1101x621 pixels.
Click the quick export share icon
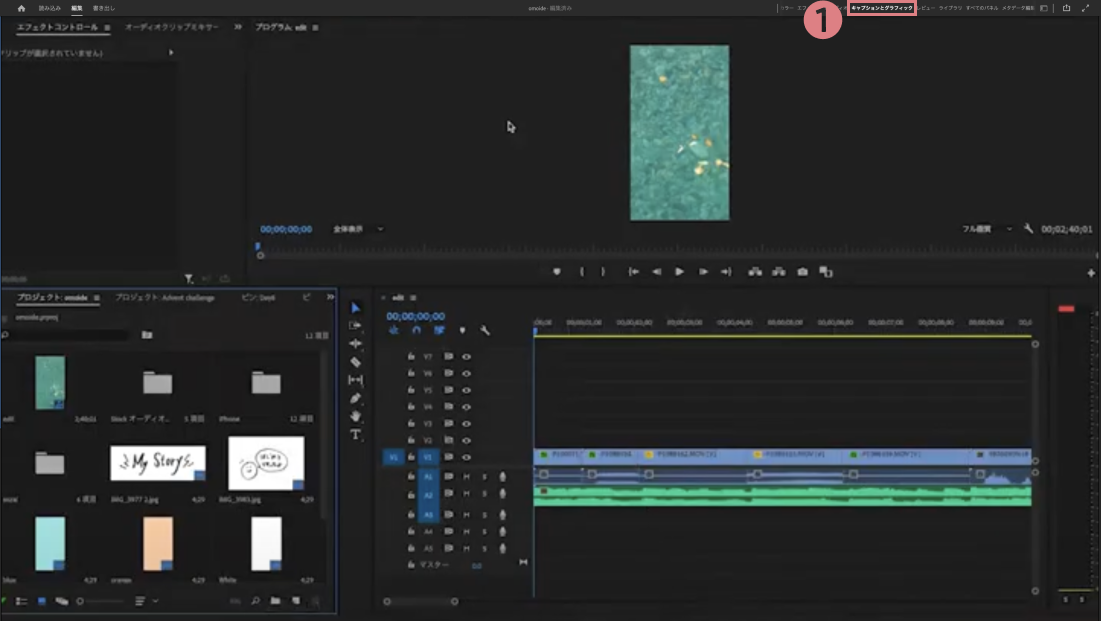coord(1066,8)
